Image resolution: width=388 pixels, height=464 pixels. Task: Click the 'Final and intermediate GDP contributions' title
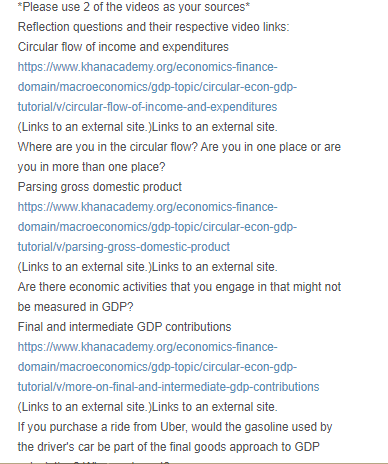point(124,327)
